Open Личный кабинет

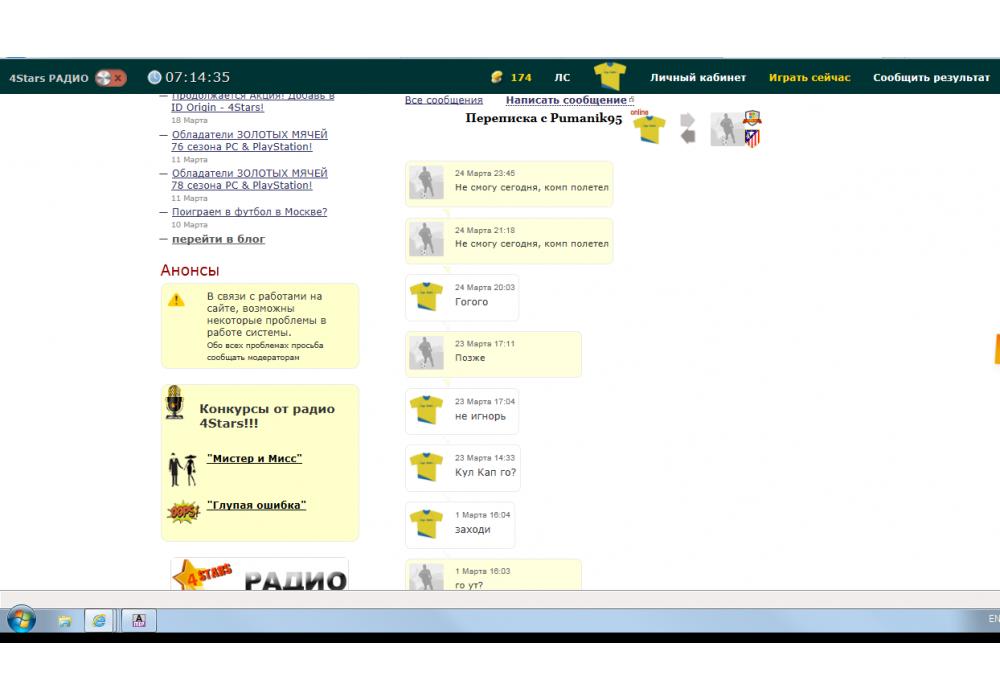coord(698,77)
